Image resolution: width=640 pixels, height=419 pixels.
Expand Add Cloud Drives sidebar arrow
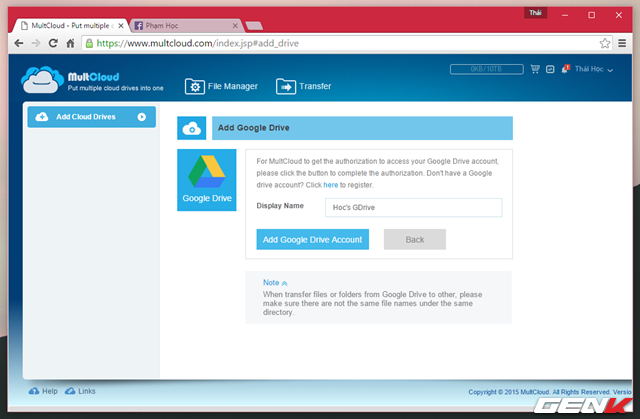(142, 117)
